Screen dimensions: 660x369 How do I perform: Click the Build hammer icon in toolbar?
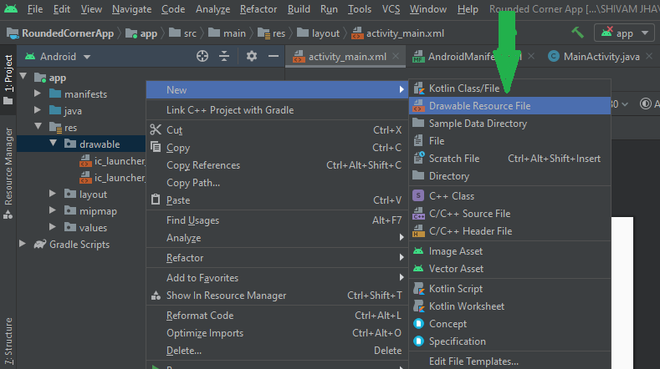pyautogui.click(x=578, y=32)
